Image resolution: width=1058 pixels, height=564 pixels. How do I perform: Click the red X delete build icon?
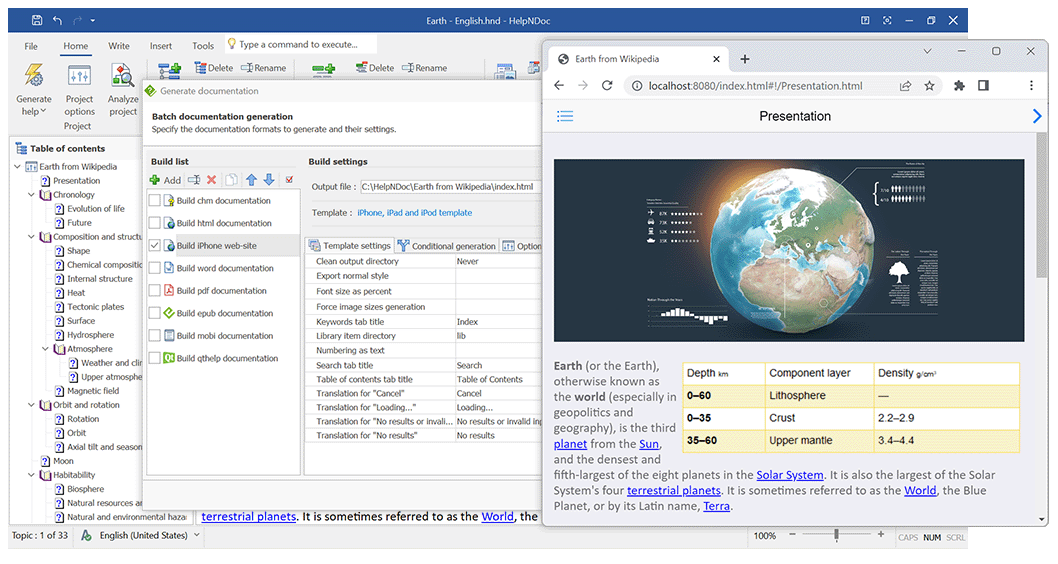pyautogui.click(x=211, y=180)
